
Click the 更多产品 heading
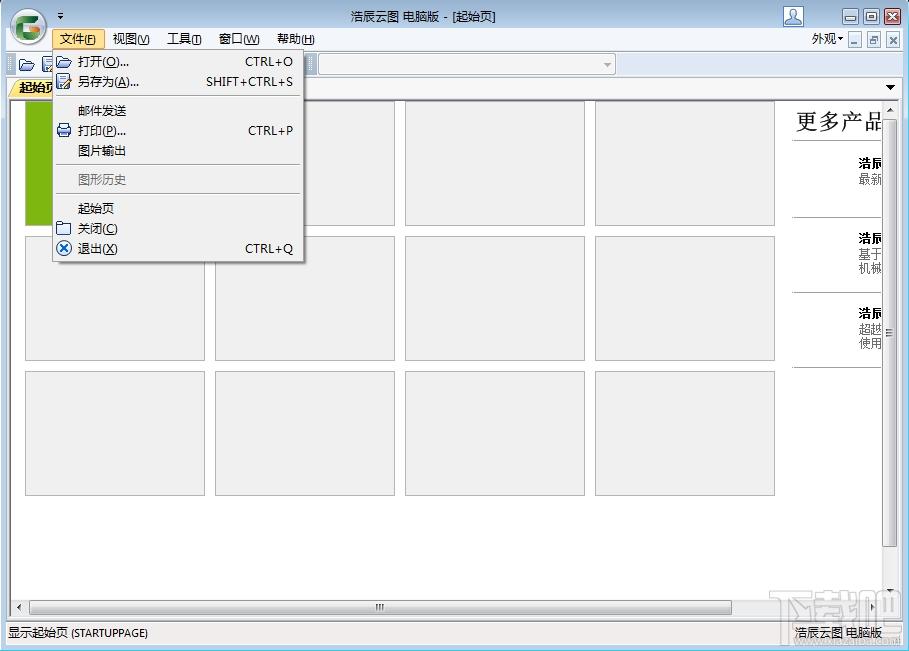pos(838,121)
